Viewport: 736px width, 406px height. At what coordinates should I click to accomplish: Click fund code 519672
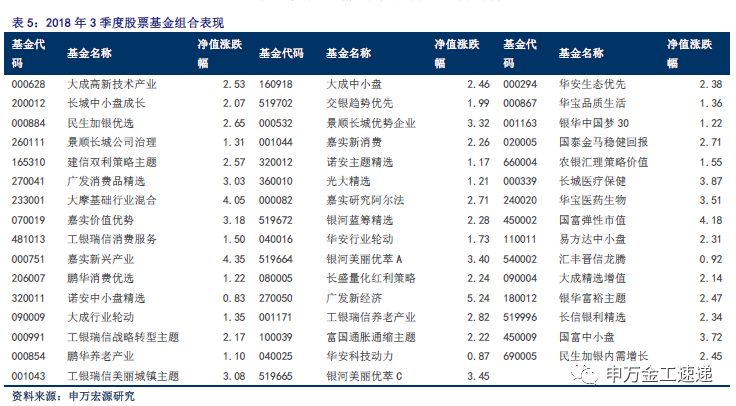(276, 220)
